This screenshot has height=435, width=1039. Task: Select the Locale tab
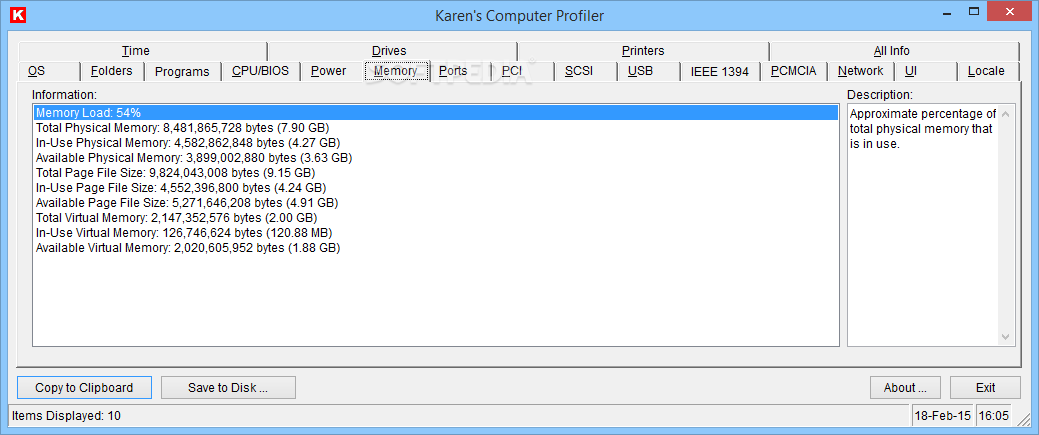[x=988, y=71]
